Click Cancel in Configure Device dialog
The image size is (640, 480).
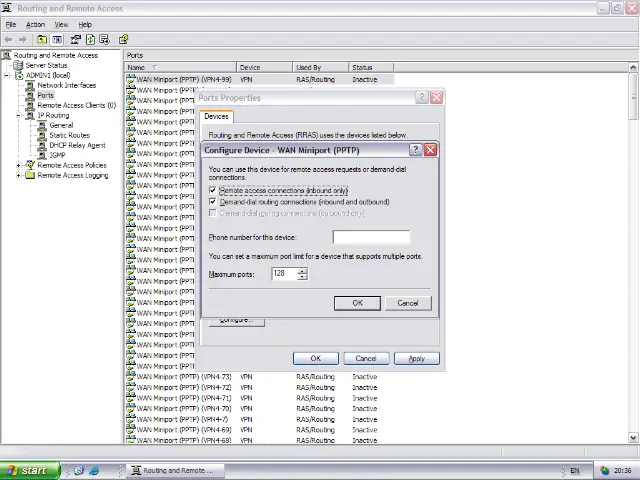pyautogui.click(x=408, y=303)
